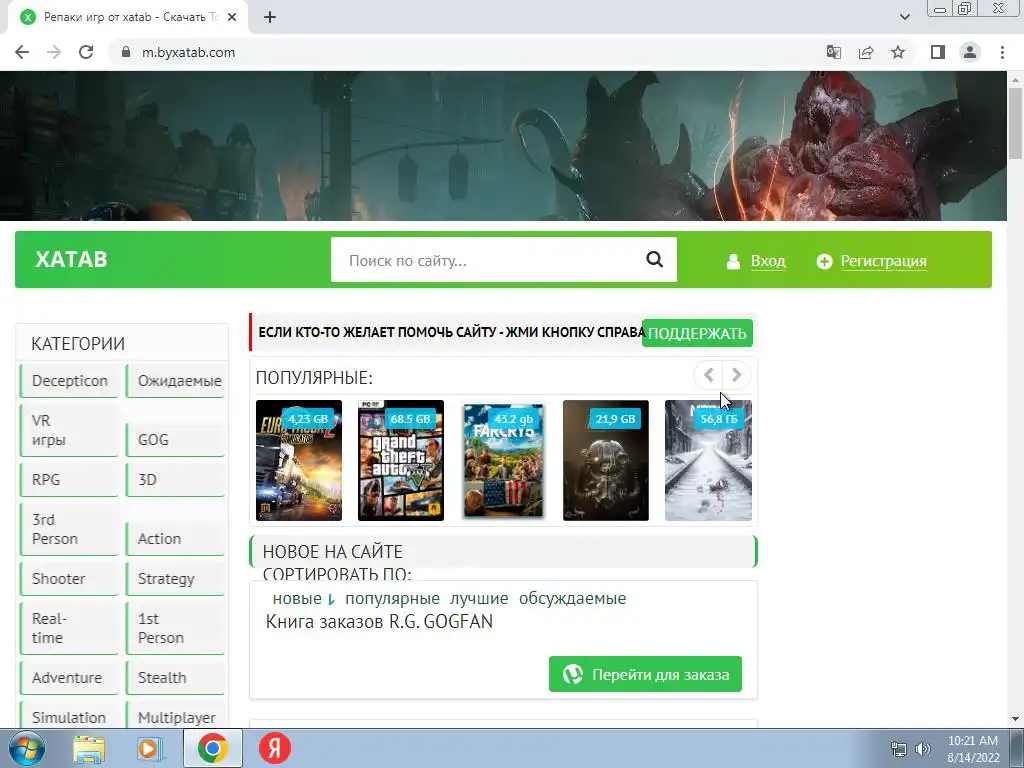Select the Shooter category

click(70, 579)
